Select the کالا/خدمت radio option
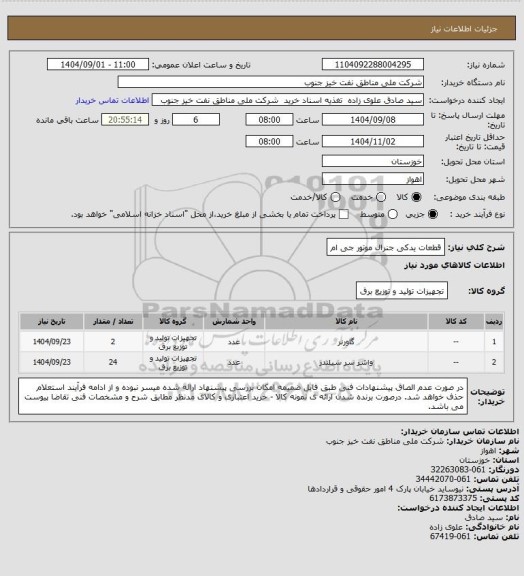This screenshot has width=524, height=576. (335, 197)
